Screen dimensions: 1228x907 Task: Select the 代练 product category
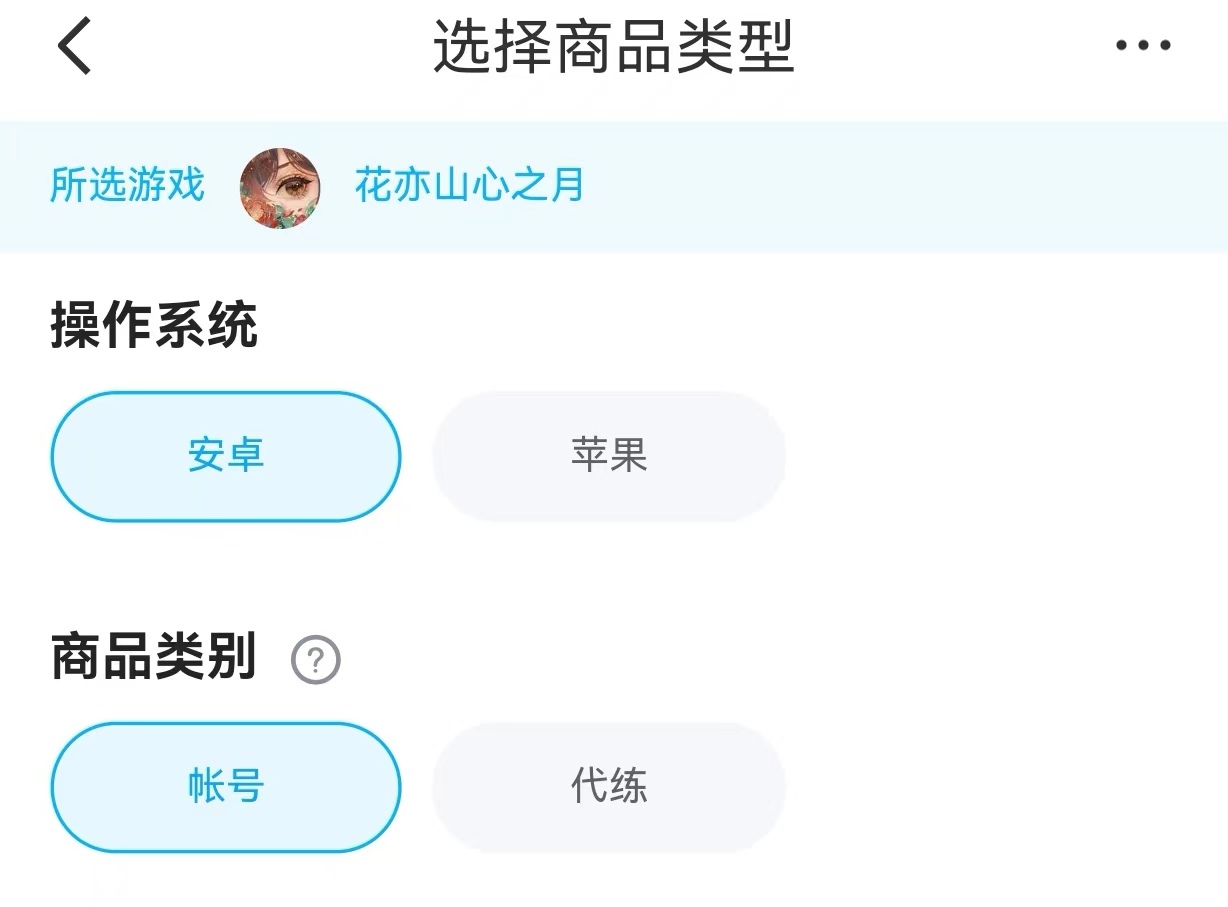(x=609, y=787)
